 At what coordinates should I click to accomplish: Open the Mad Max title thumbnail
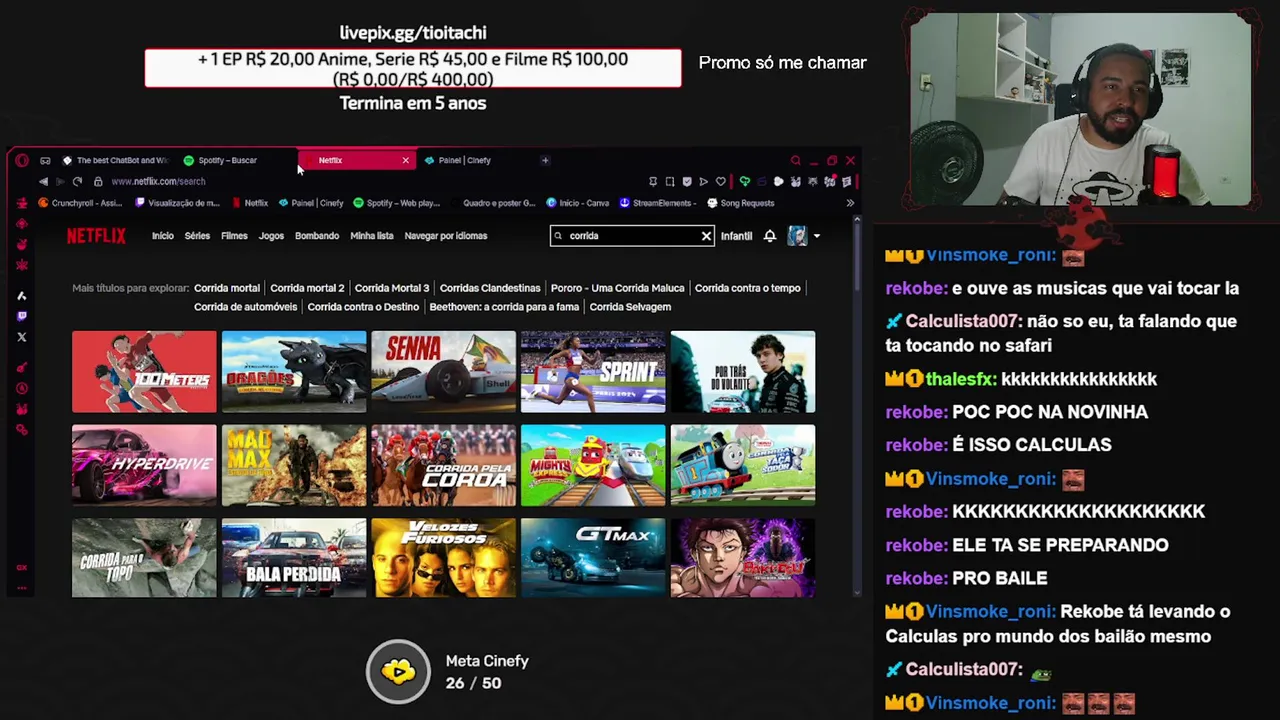[x=294, y=465]
